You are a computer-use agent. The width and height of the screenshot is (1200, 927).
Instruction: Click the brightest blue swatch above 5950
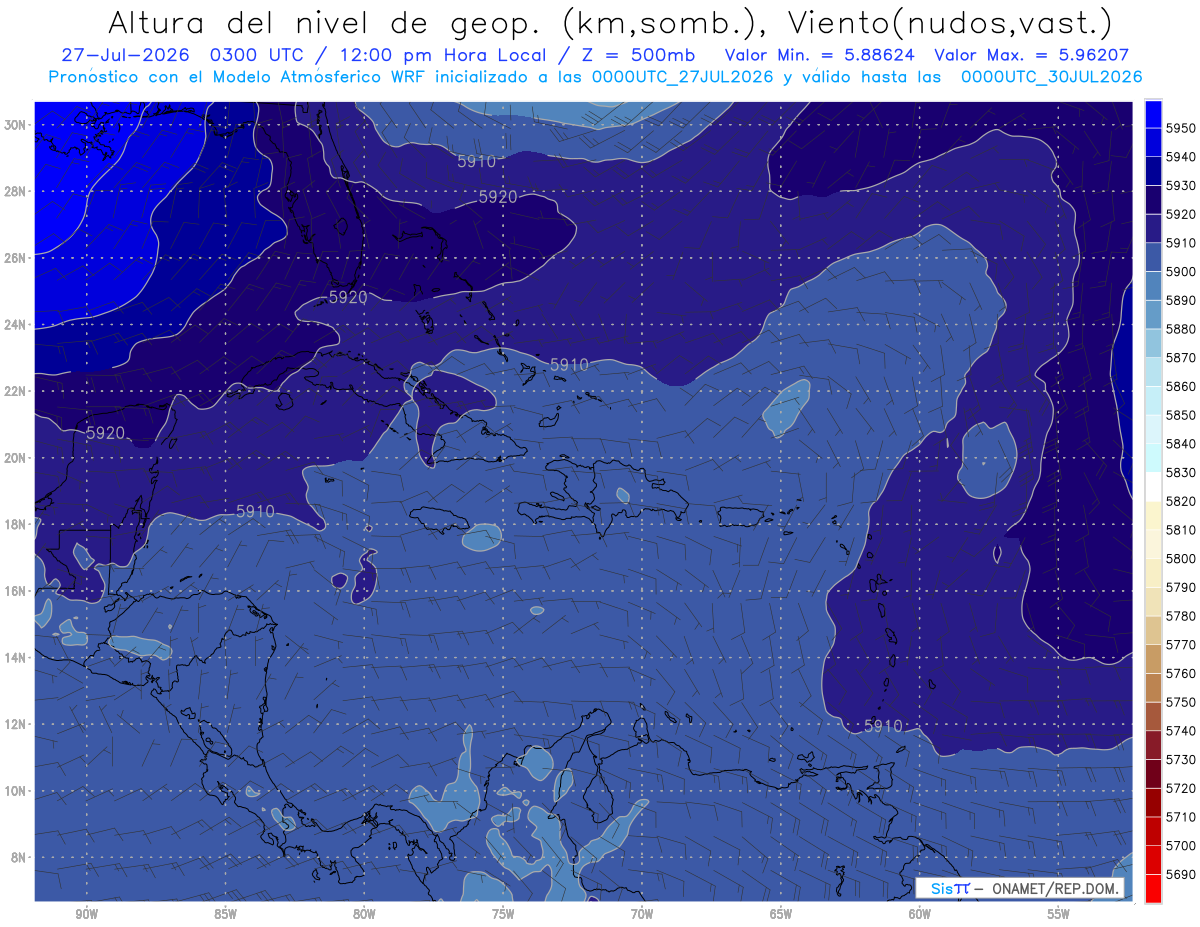(1153, 114)
